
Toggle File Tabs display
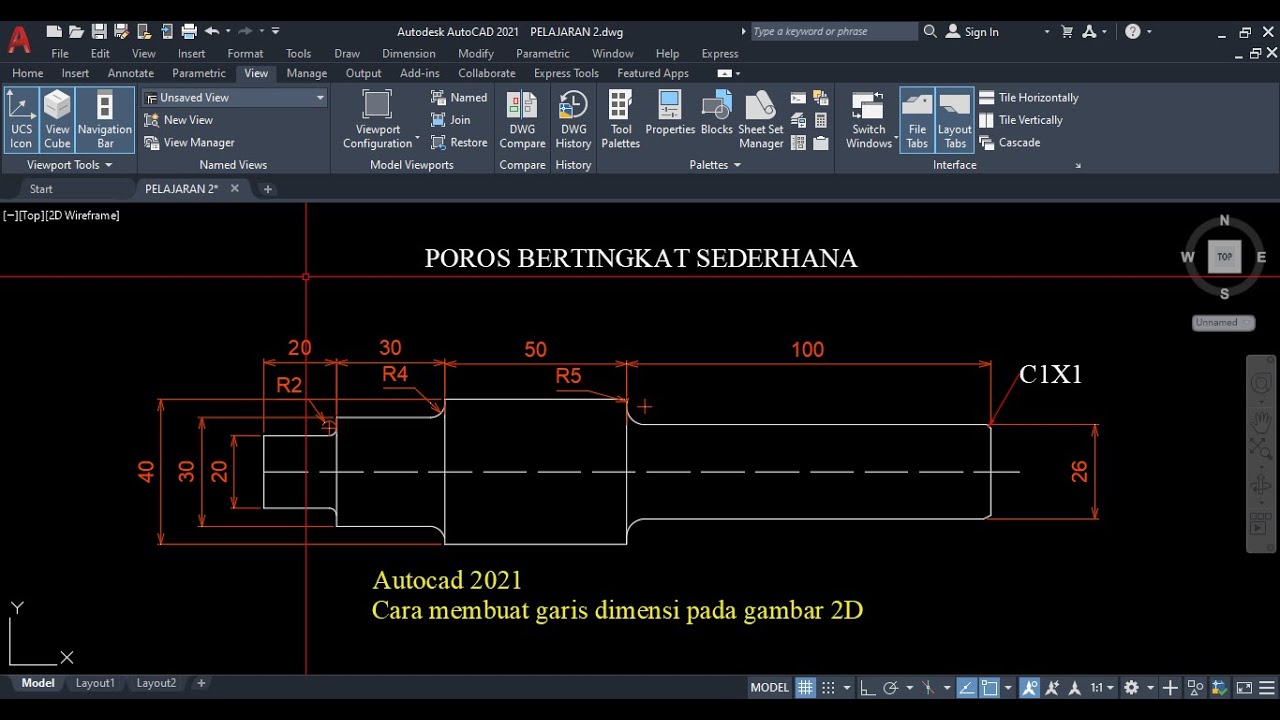917,120
